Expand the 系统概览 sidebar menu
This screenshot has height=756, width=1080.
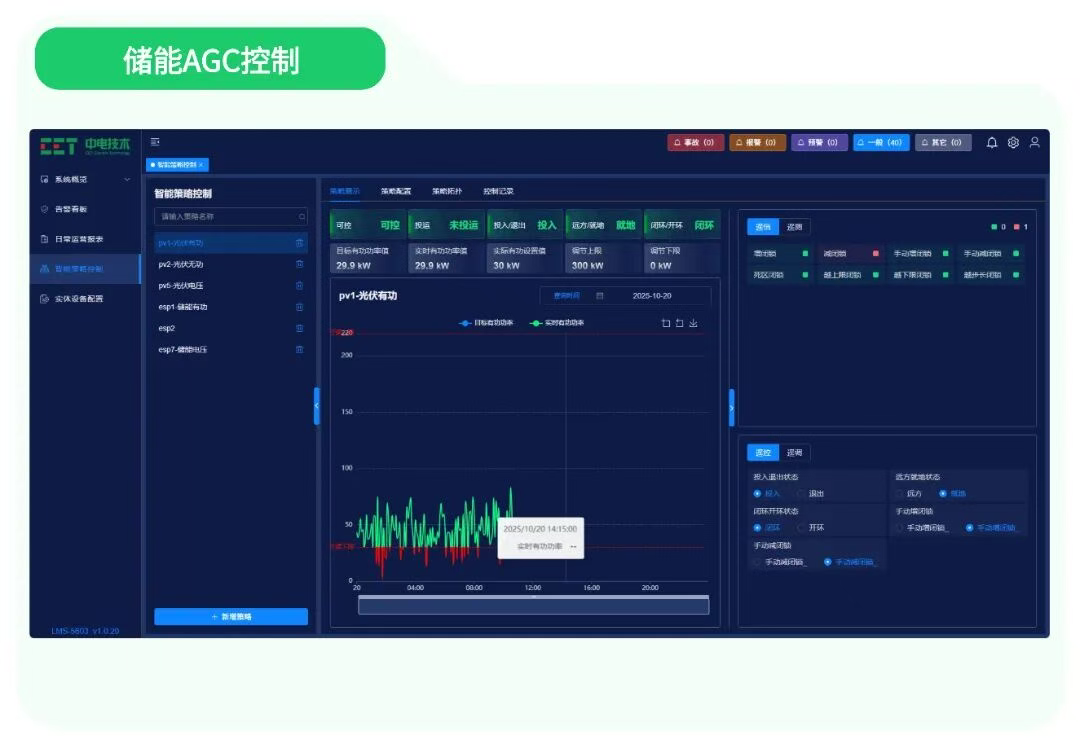pos(85,179)
